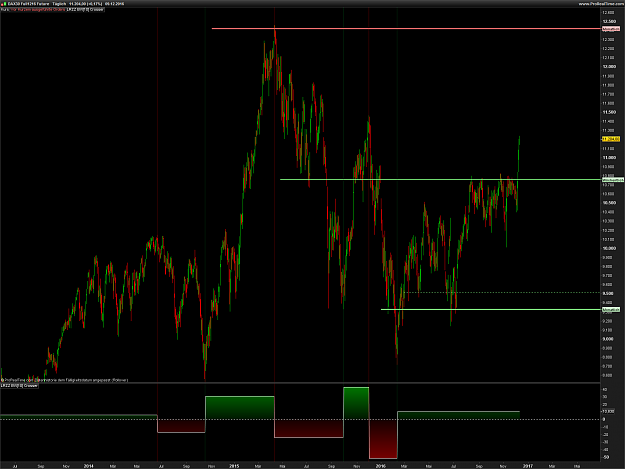Image resolution: width=625 pixels, height=469 pixels.
Task: Click the 2016 label on time axis
Action: [381, 466]
